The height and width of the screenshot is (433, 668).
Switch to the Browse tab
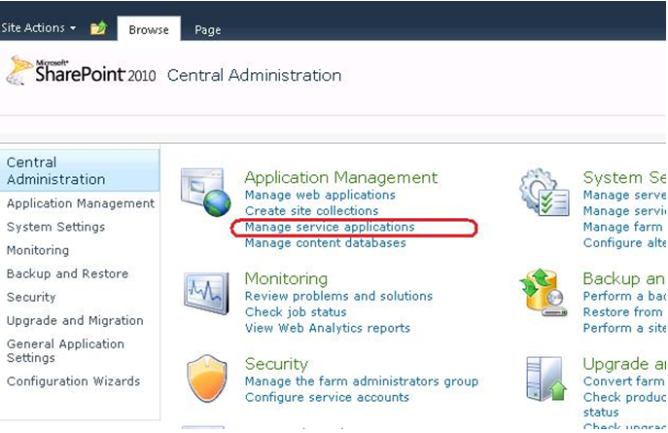coord(148,29)
